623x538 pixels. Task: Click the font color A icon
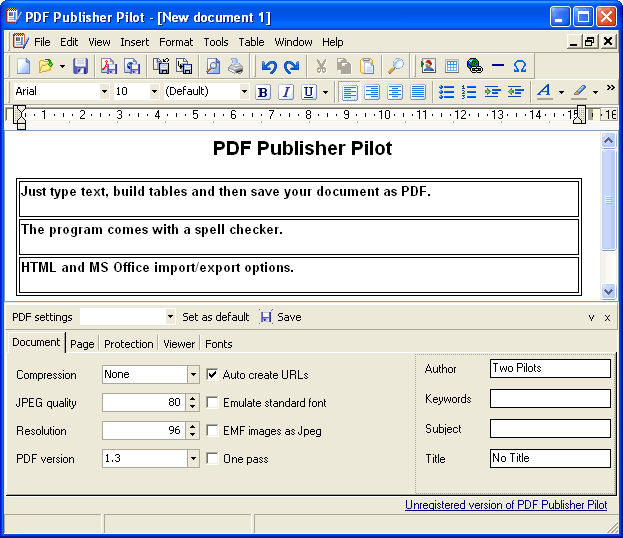[x=544, y=92]
